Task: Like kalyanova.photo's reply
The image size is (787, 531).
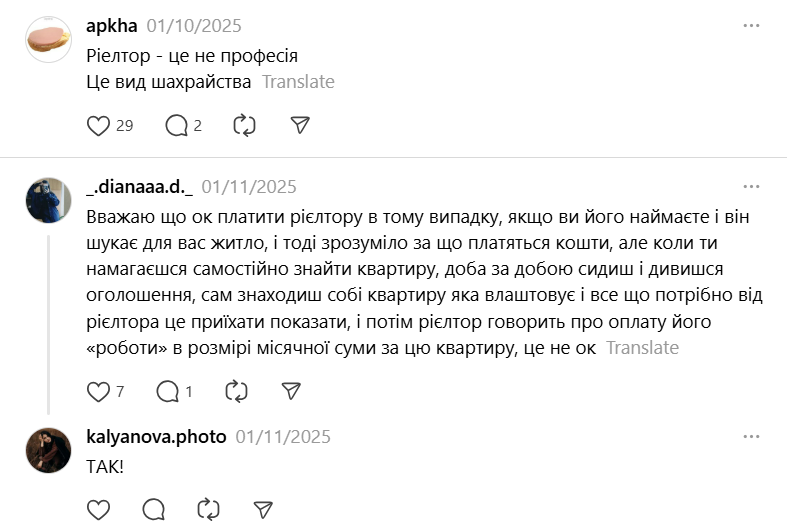Action: pyautogui.click(x=98, y=509)
